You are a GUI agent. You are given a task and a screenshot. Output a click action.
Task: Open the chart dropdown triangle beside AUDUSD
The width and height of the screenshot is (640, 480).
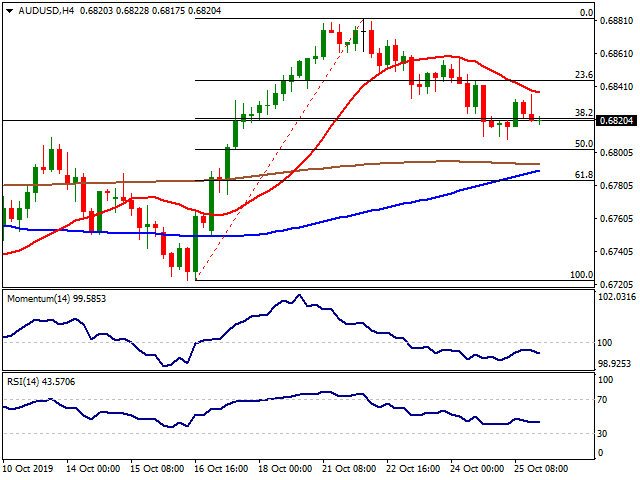tap(9, 11)
